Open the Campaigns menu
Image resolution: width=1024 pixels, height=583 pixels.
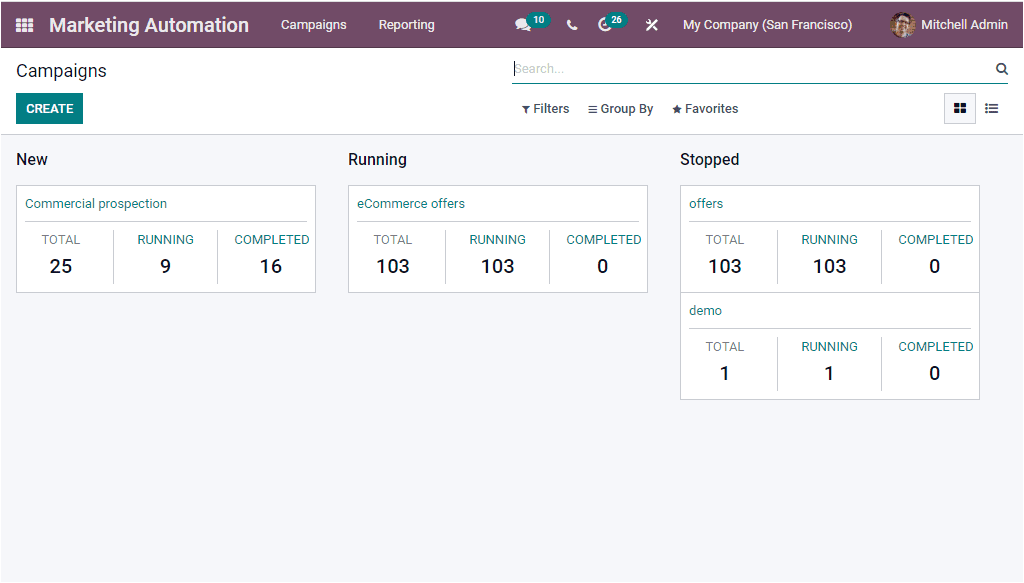click(x=313, y=25)
